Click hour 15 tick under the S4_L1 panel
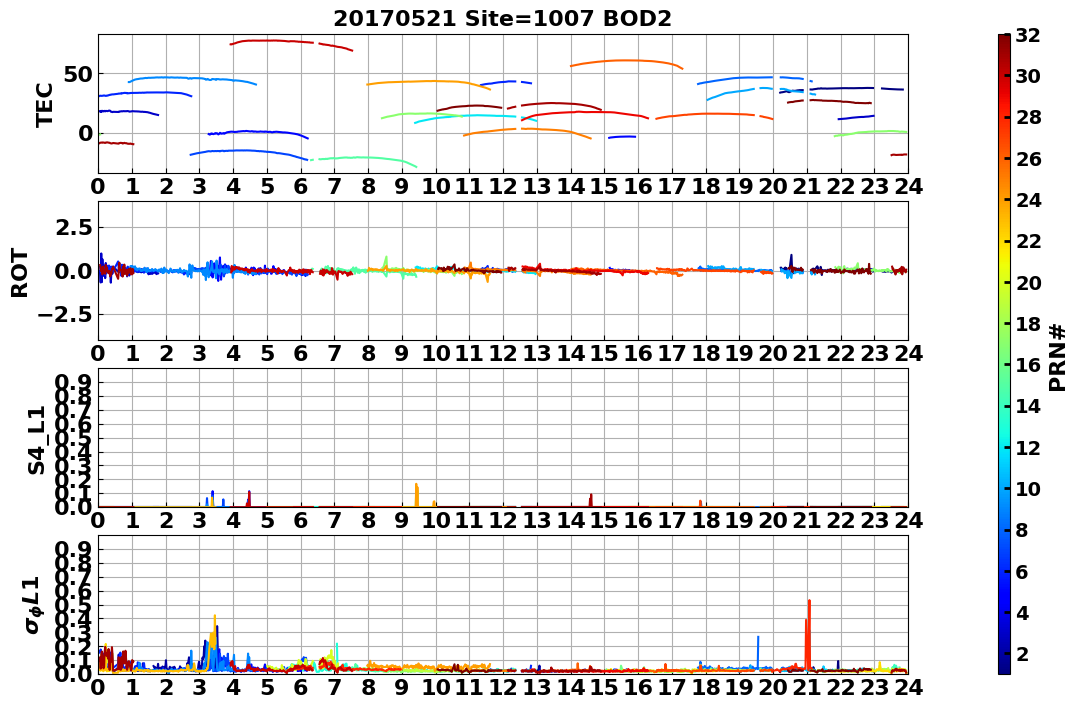 point(604,520)
